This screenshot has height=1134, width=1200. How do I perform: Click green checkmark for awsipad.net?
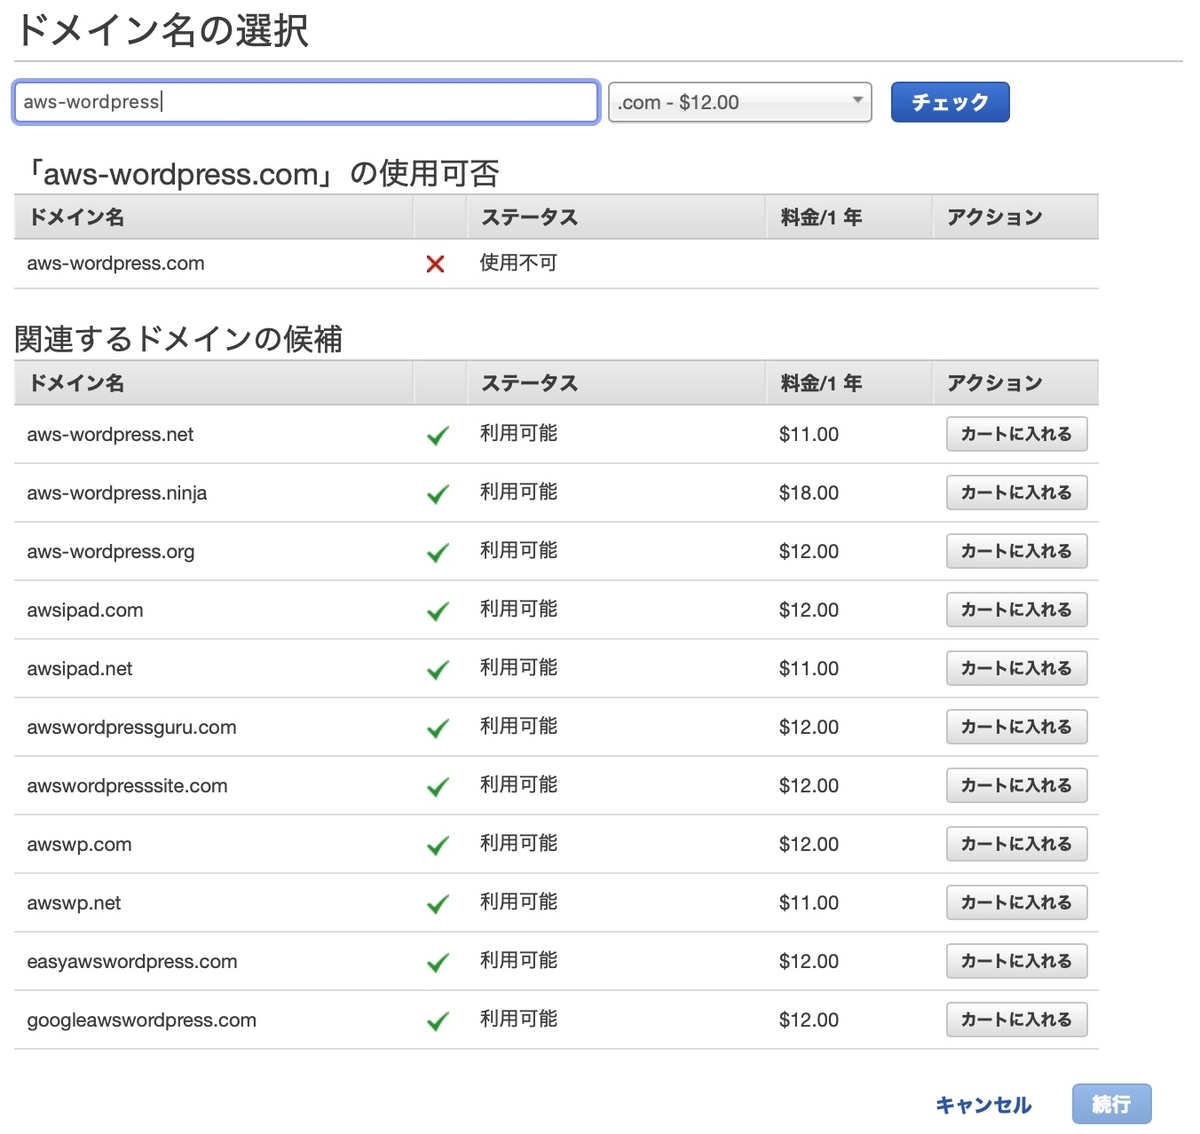click(437, 670)
